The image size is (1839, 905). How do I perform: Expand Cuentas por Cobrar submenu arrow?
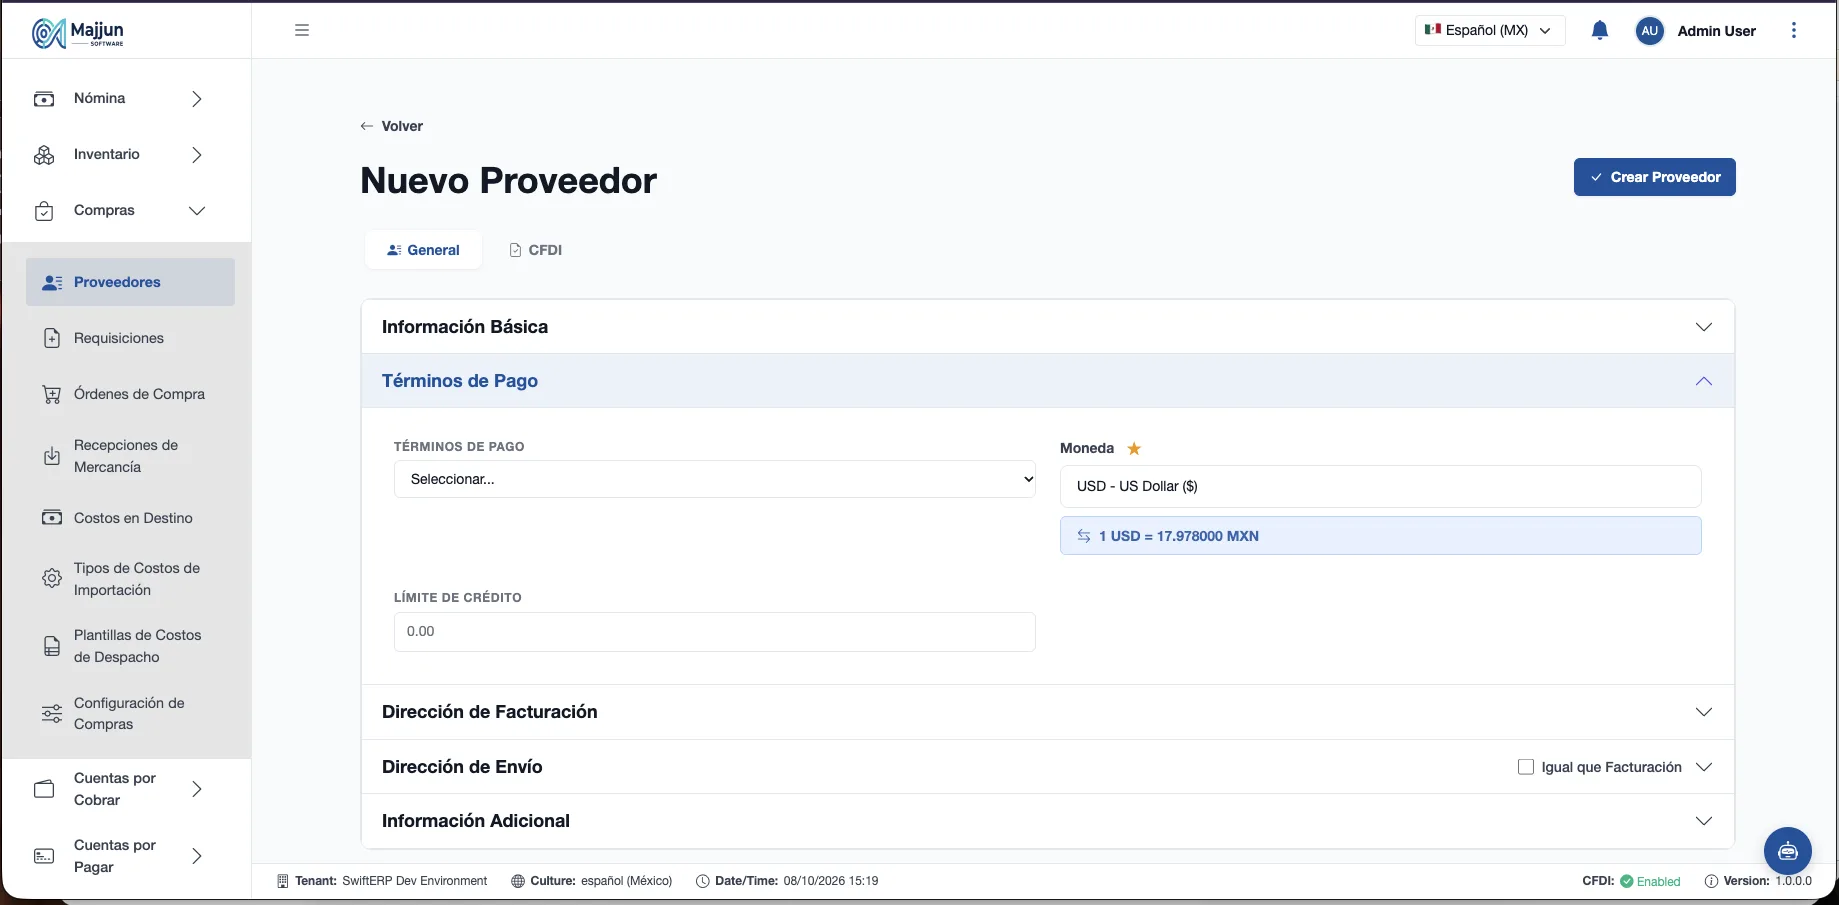197,789
